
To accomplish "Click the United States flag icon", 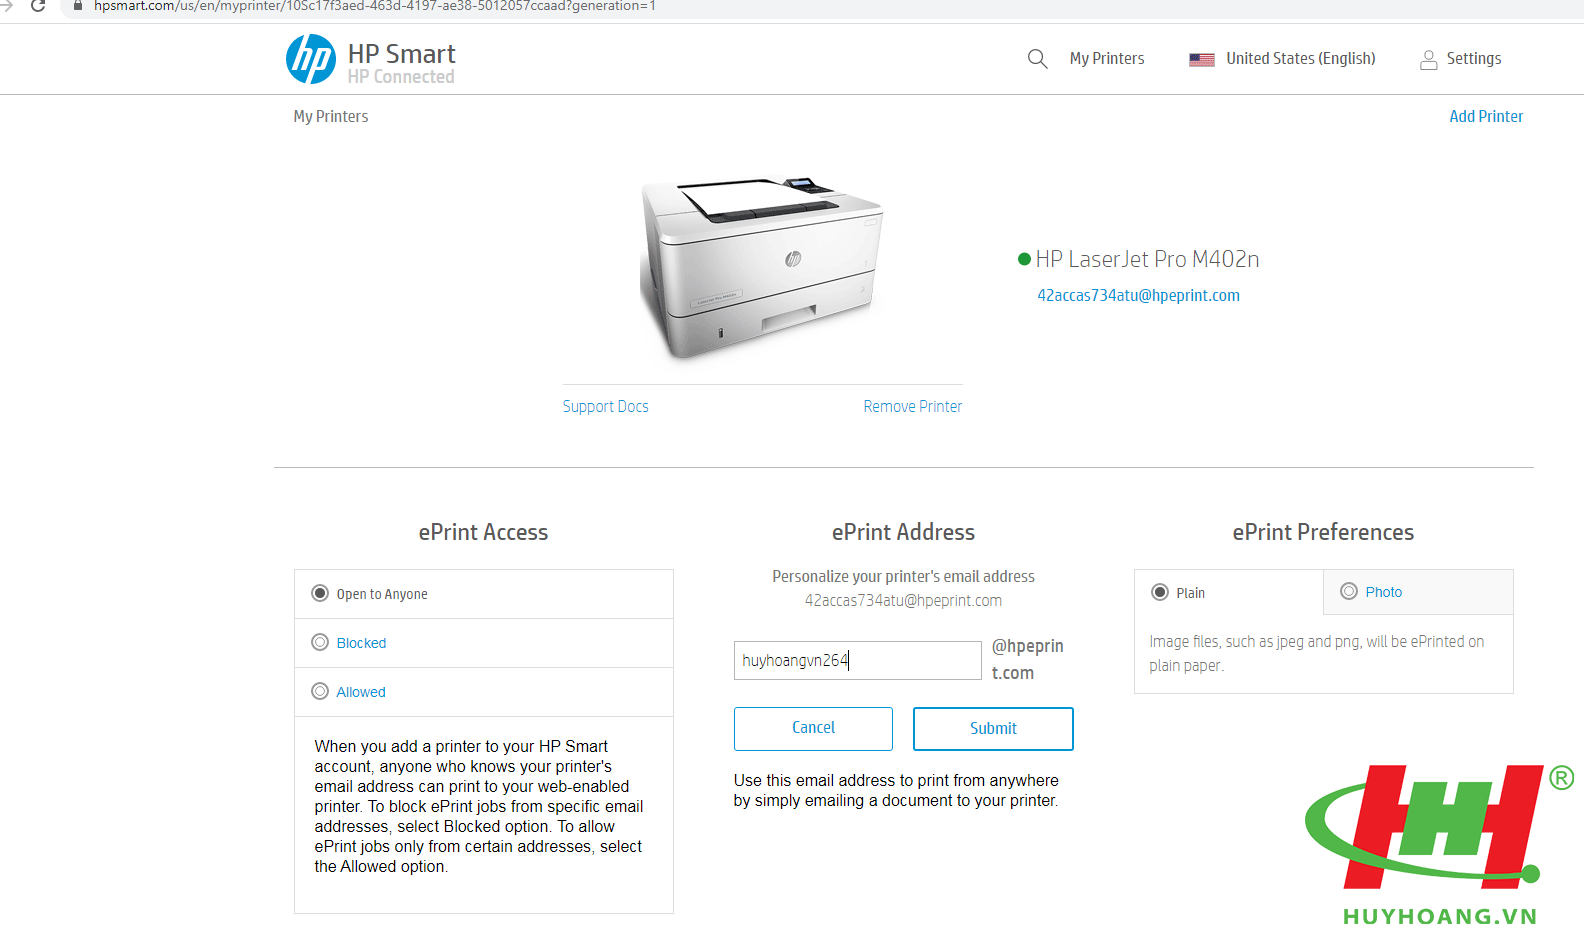I will coord(1201,59).
